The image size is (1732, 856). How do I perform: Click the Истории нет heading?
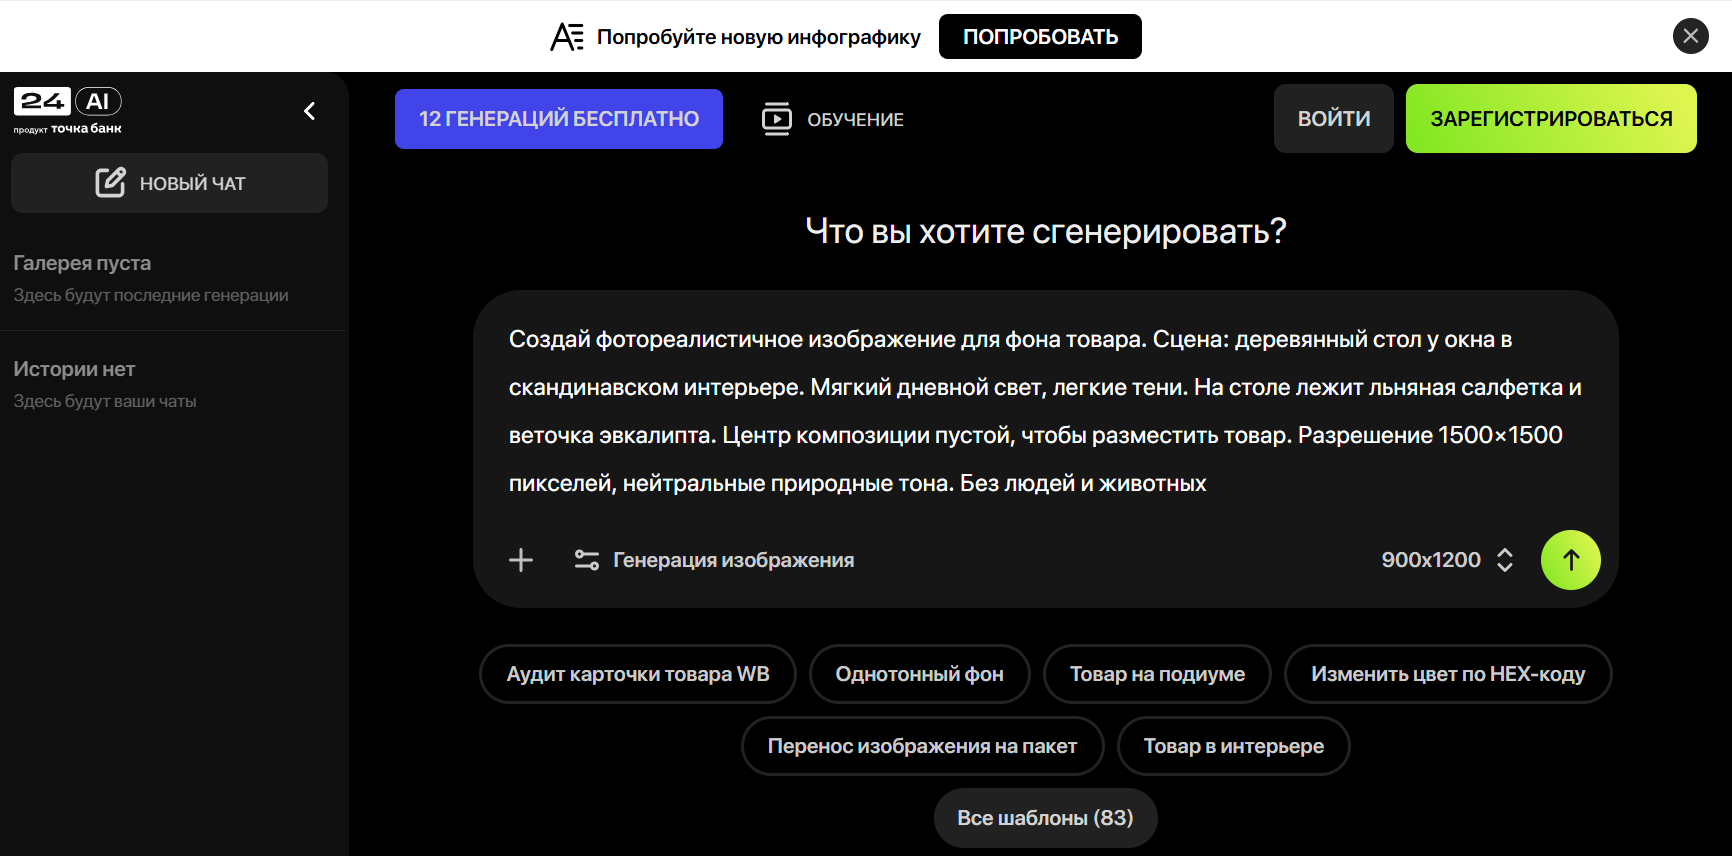coord(74,369)
